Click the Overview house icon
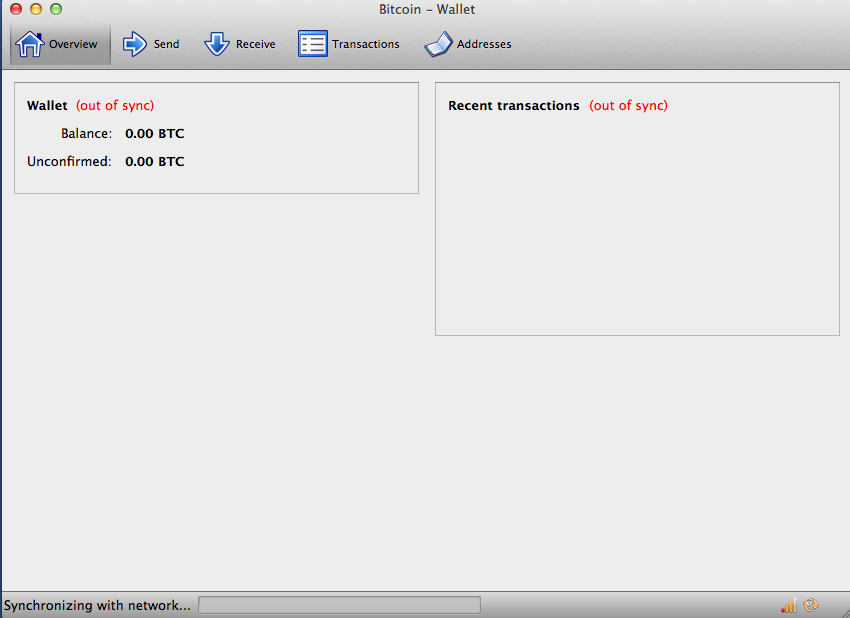The width and height of the screenshot is (850, 618). point(30,44)
